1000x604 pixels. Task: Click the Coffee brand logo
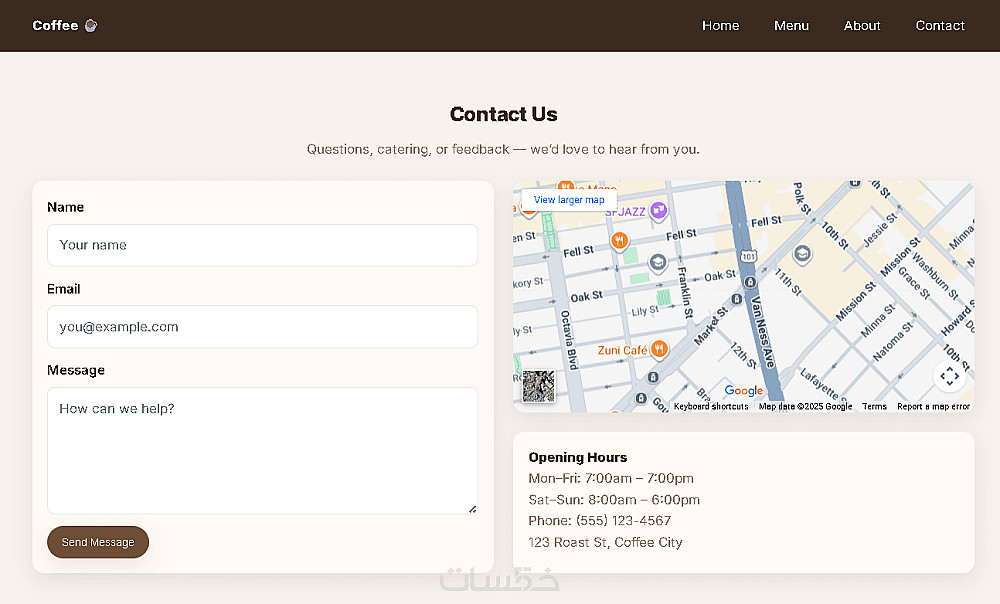coord(64,26)
